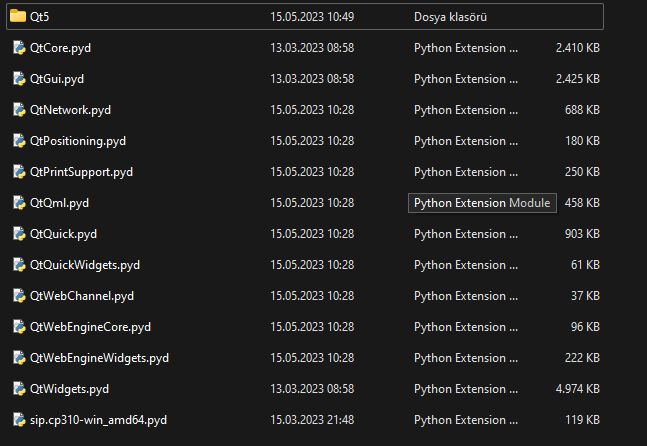Viewport: 647px width, 446px height.
Task: Click the QtQuickWidgets.pyd file icon
Action: coord(19,264)
